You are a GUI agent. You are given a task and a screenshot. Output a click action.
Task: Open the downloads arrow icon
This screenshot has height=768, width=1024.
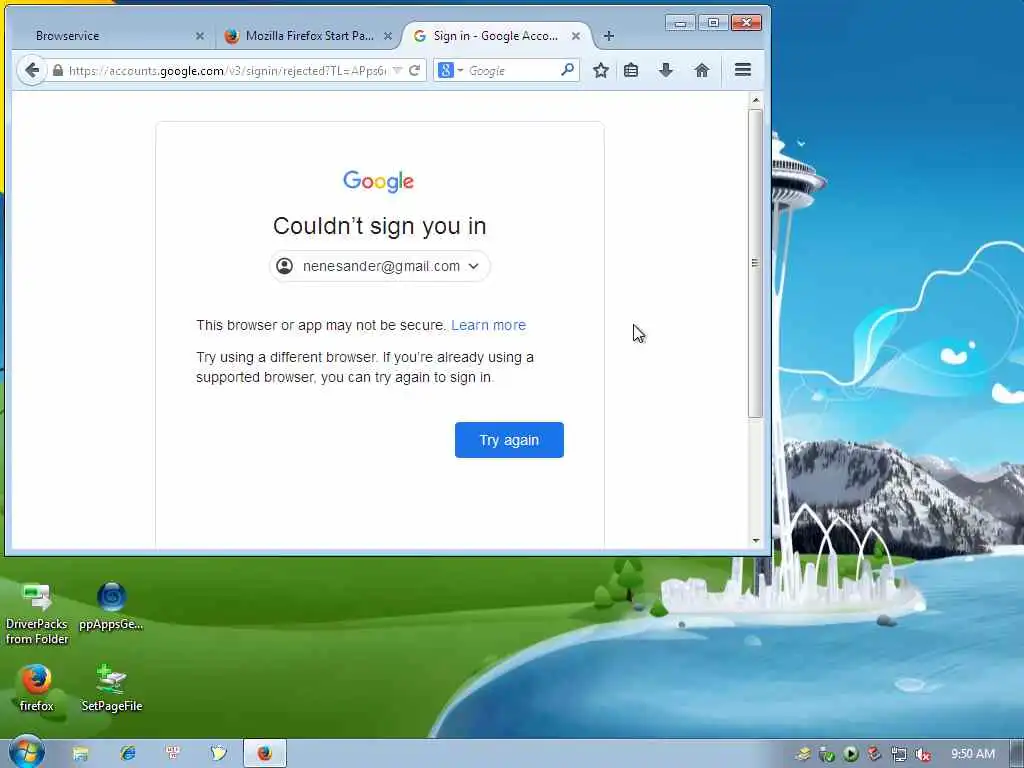(665, 71)
